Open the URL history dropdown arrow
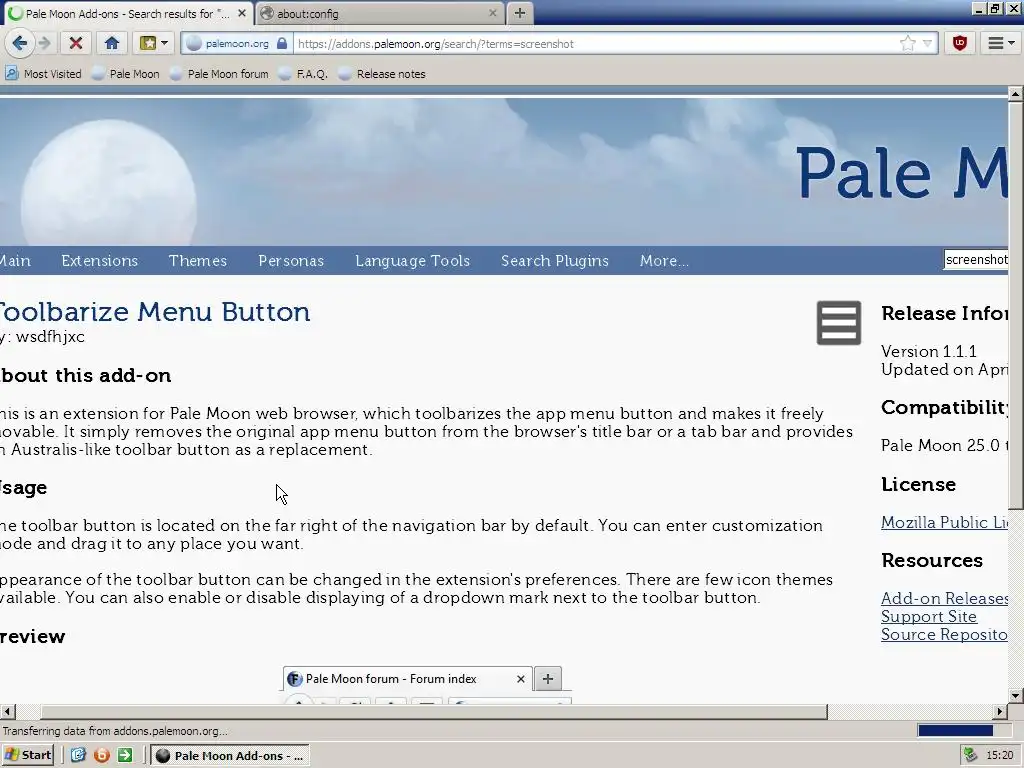This screenshot has height=768, width=1024. (x=927, y=44)
